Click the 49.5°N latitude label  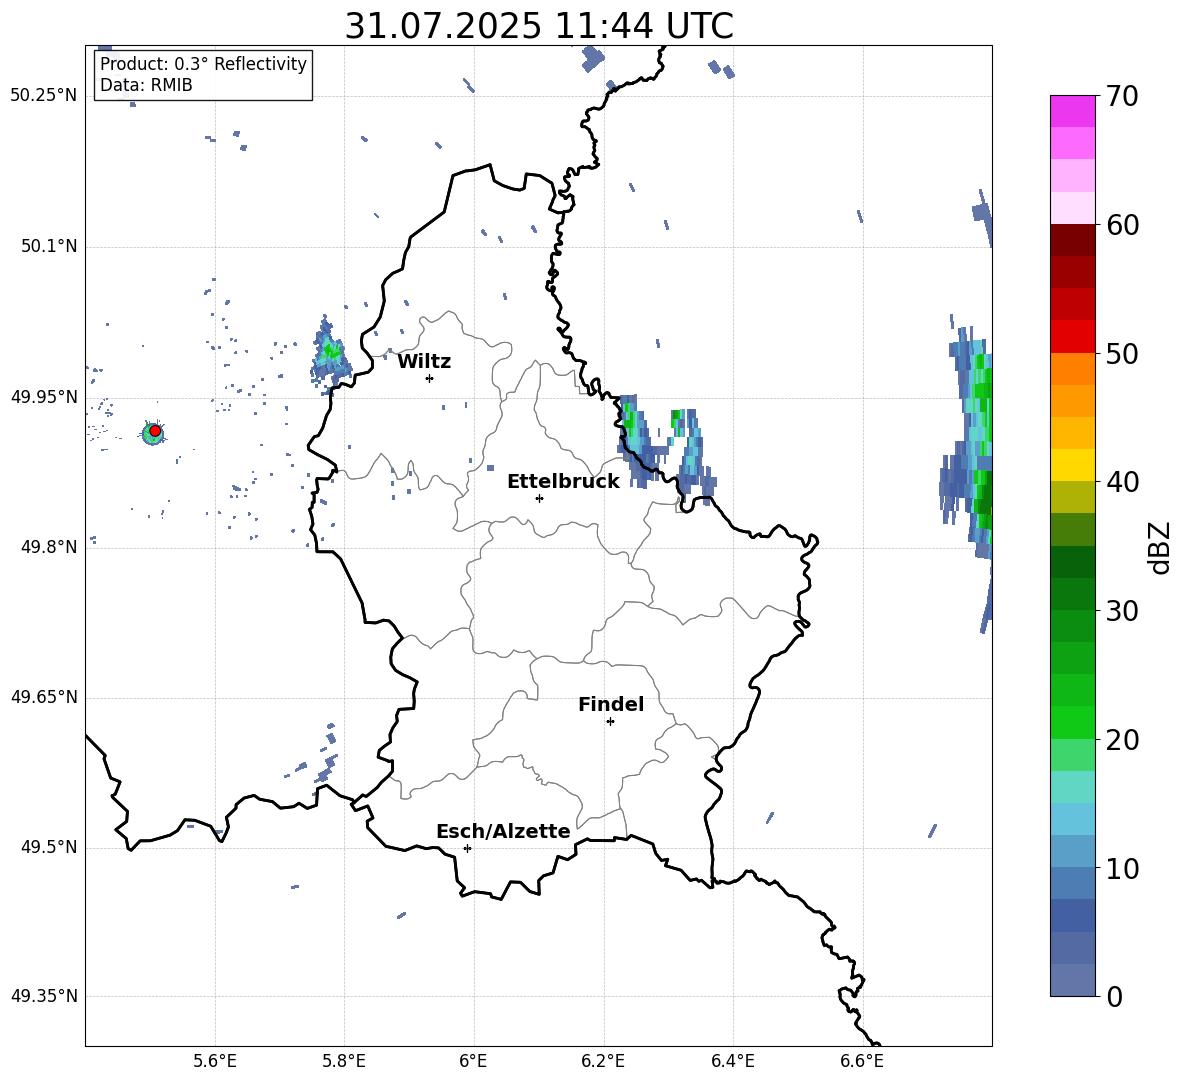[49, 847]
